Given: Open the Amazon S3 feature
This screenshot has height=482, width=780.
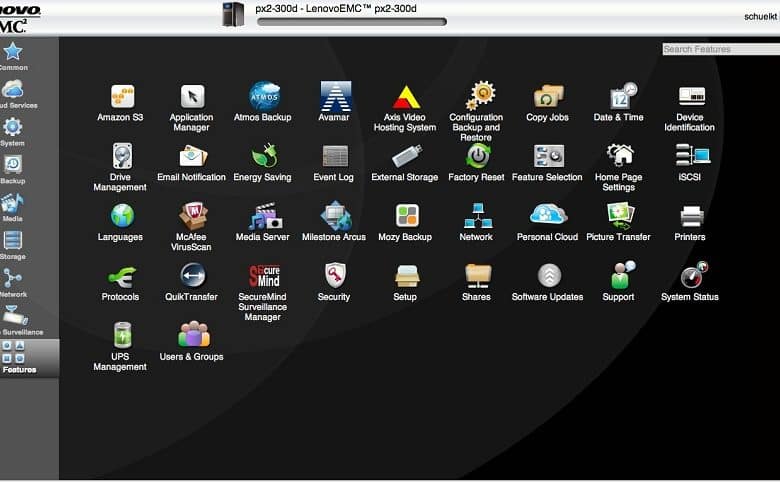Looking at the screenshot, I should [x=120, y=103].
